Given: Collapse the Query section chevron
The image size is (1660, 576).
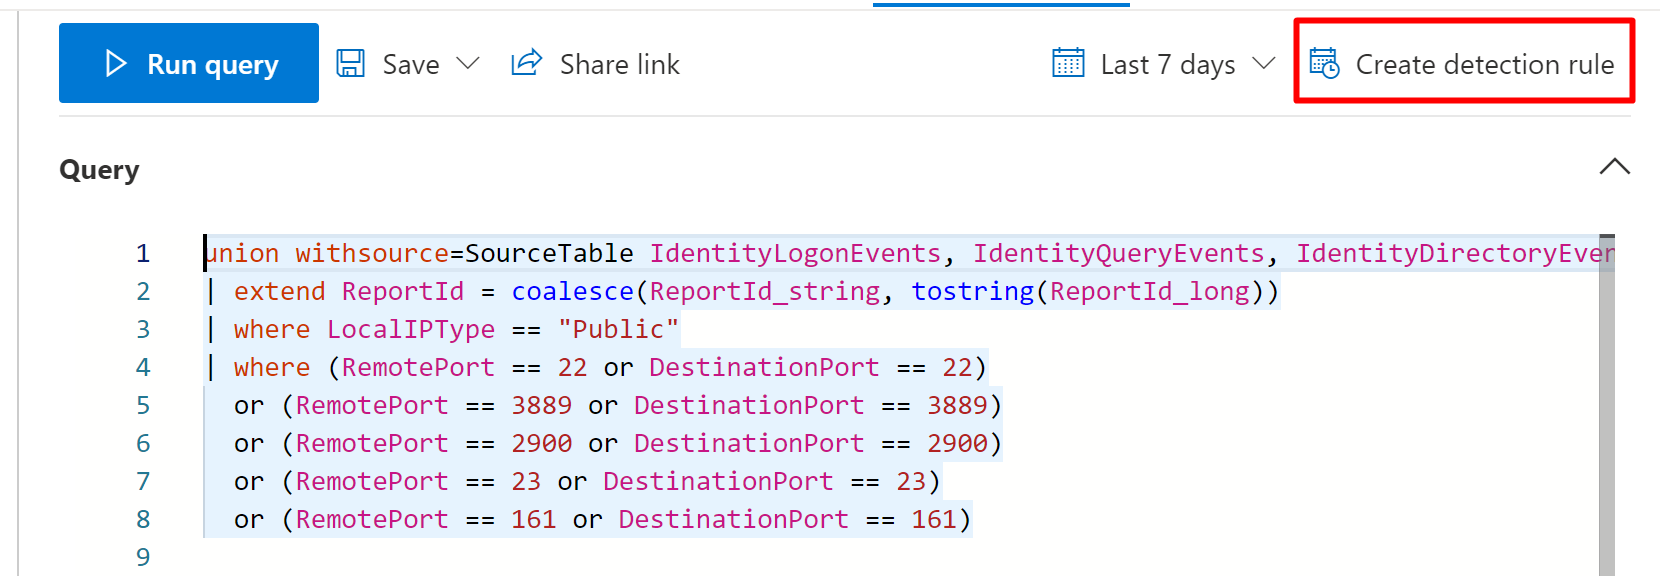Looking at the screenshot, I should pos(1614,167).
